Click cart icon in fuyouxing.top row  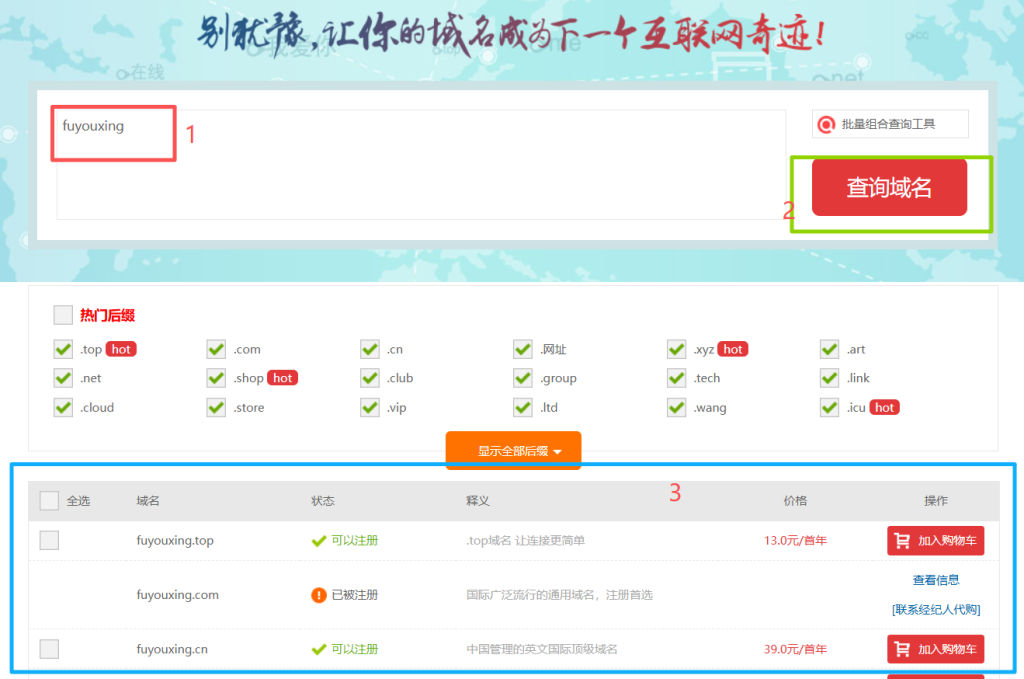pyautogui.click(x=902, y=541)
